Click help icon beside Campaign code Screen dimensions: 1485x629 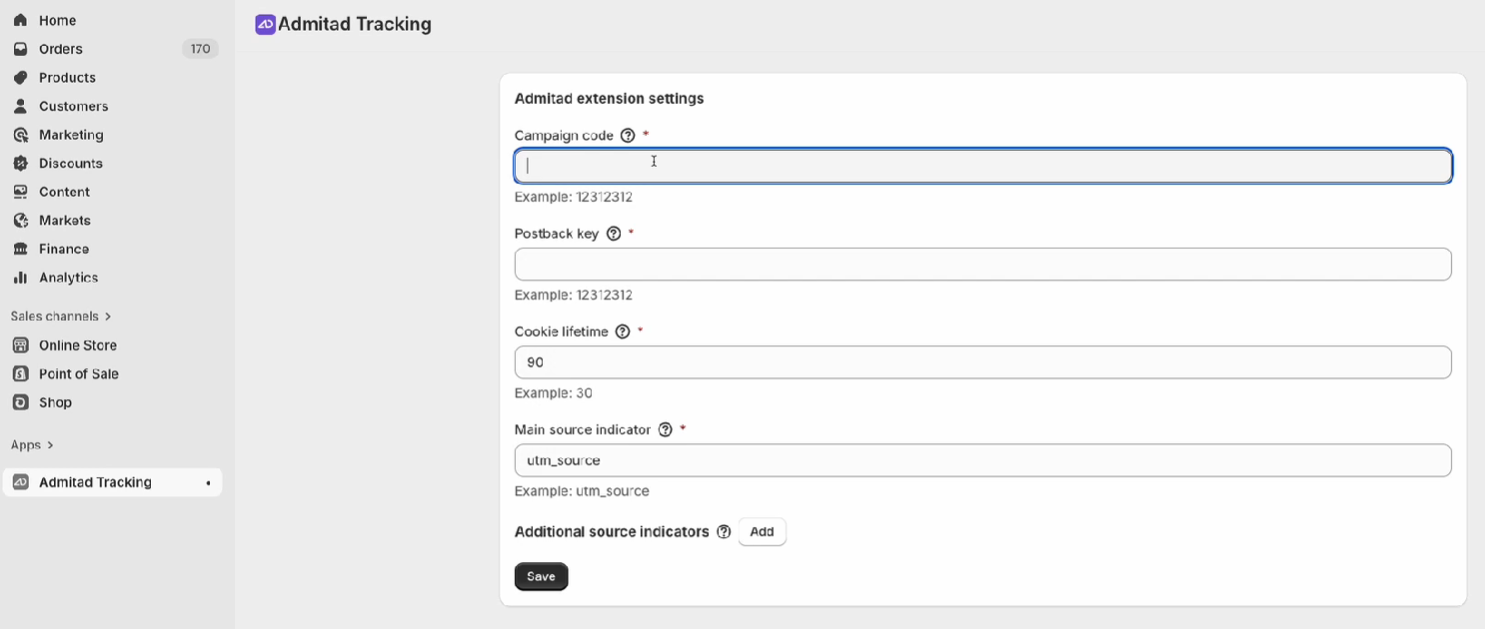(628, 136)
